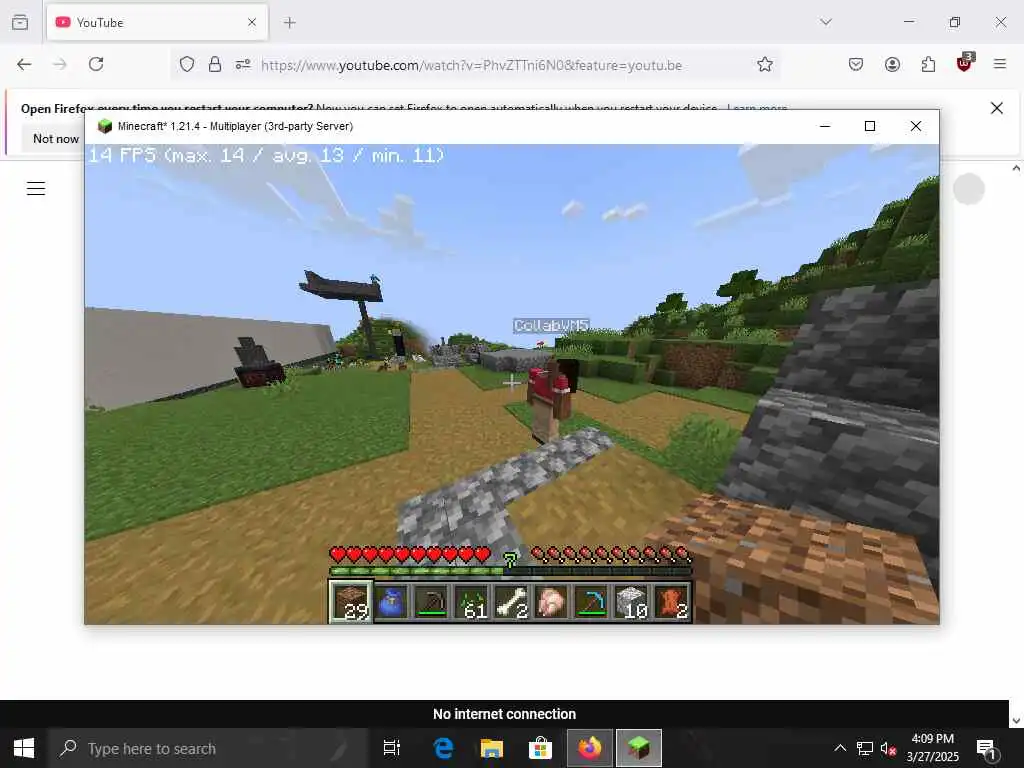Open Firefox View in the tab bar
Viewport: 1024px width, 768px height.
[20, 22]
